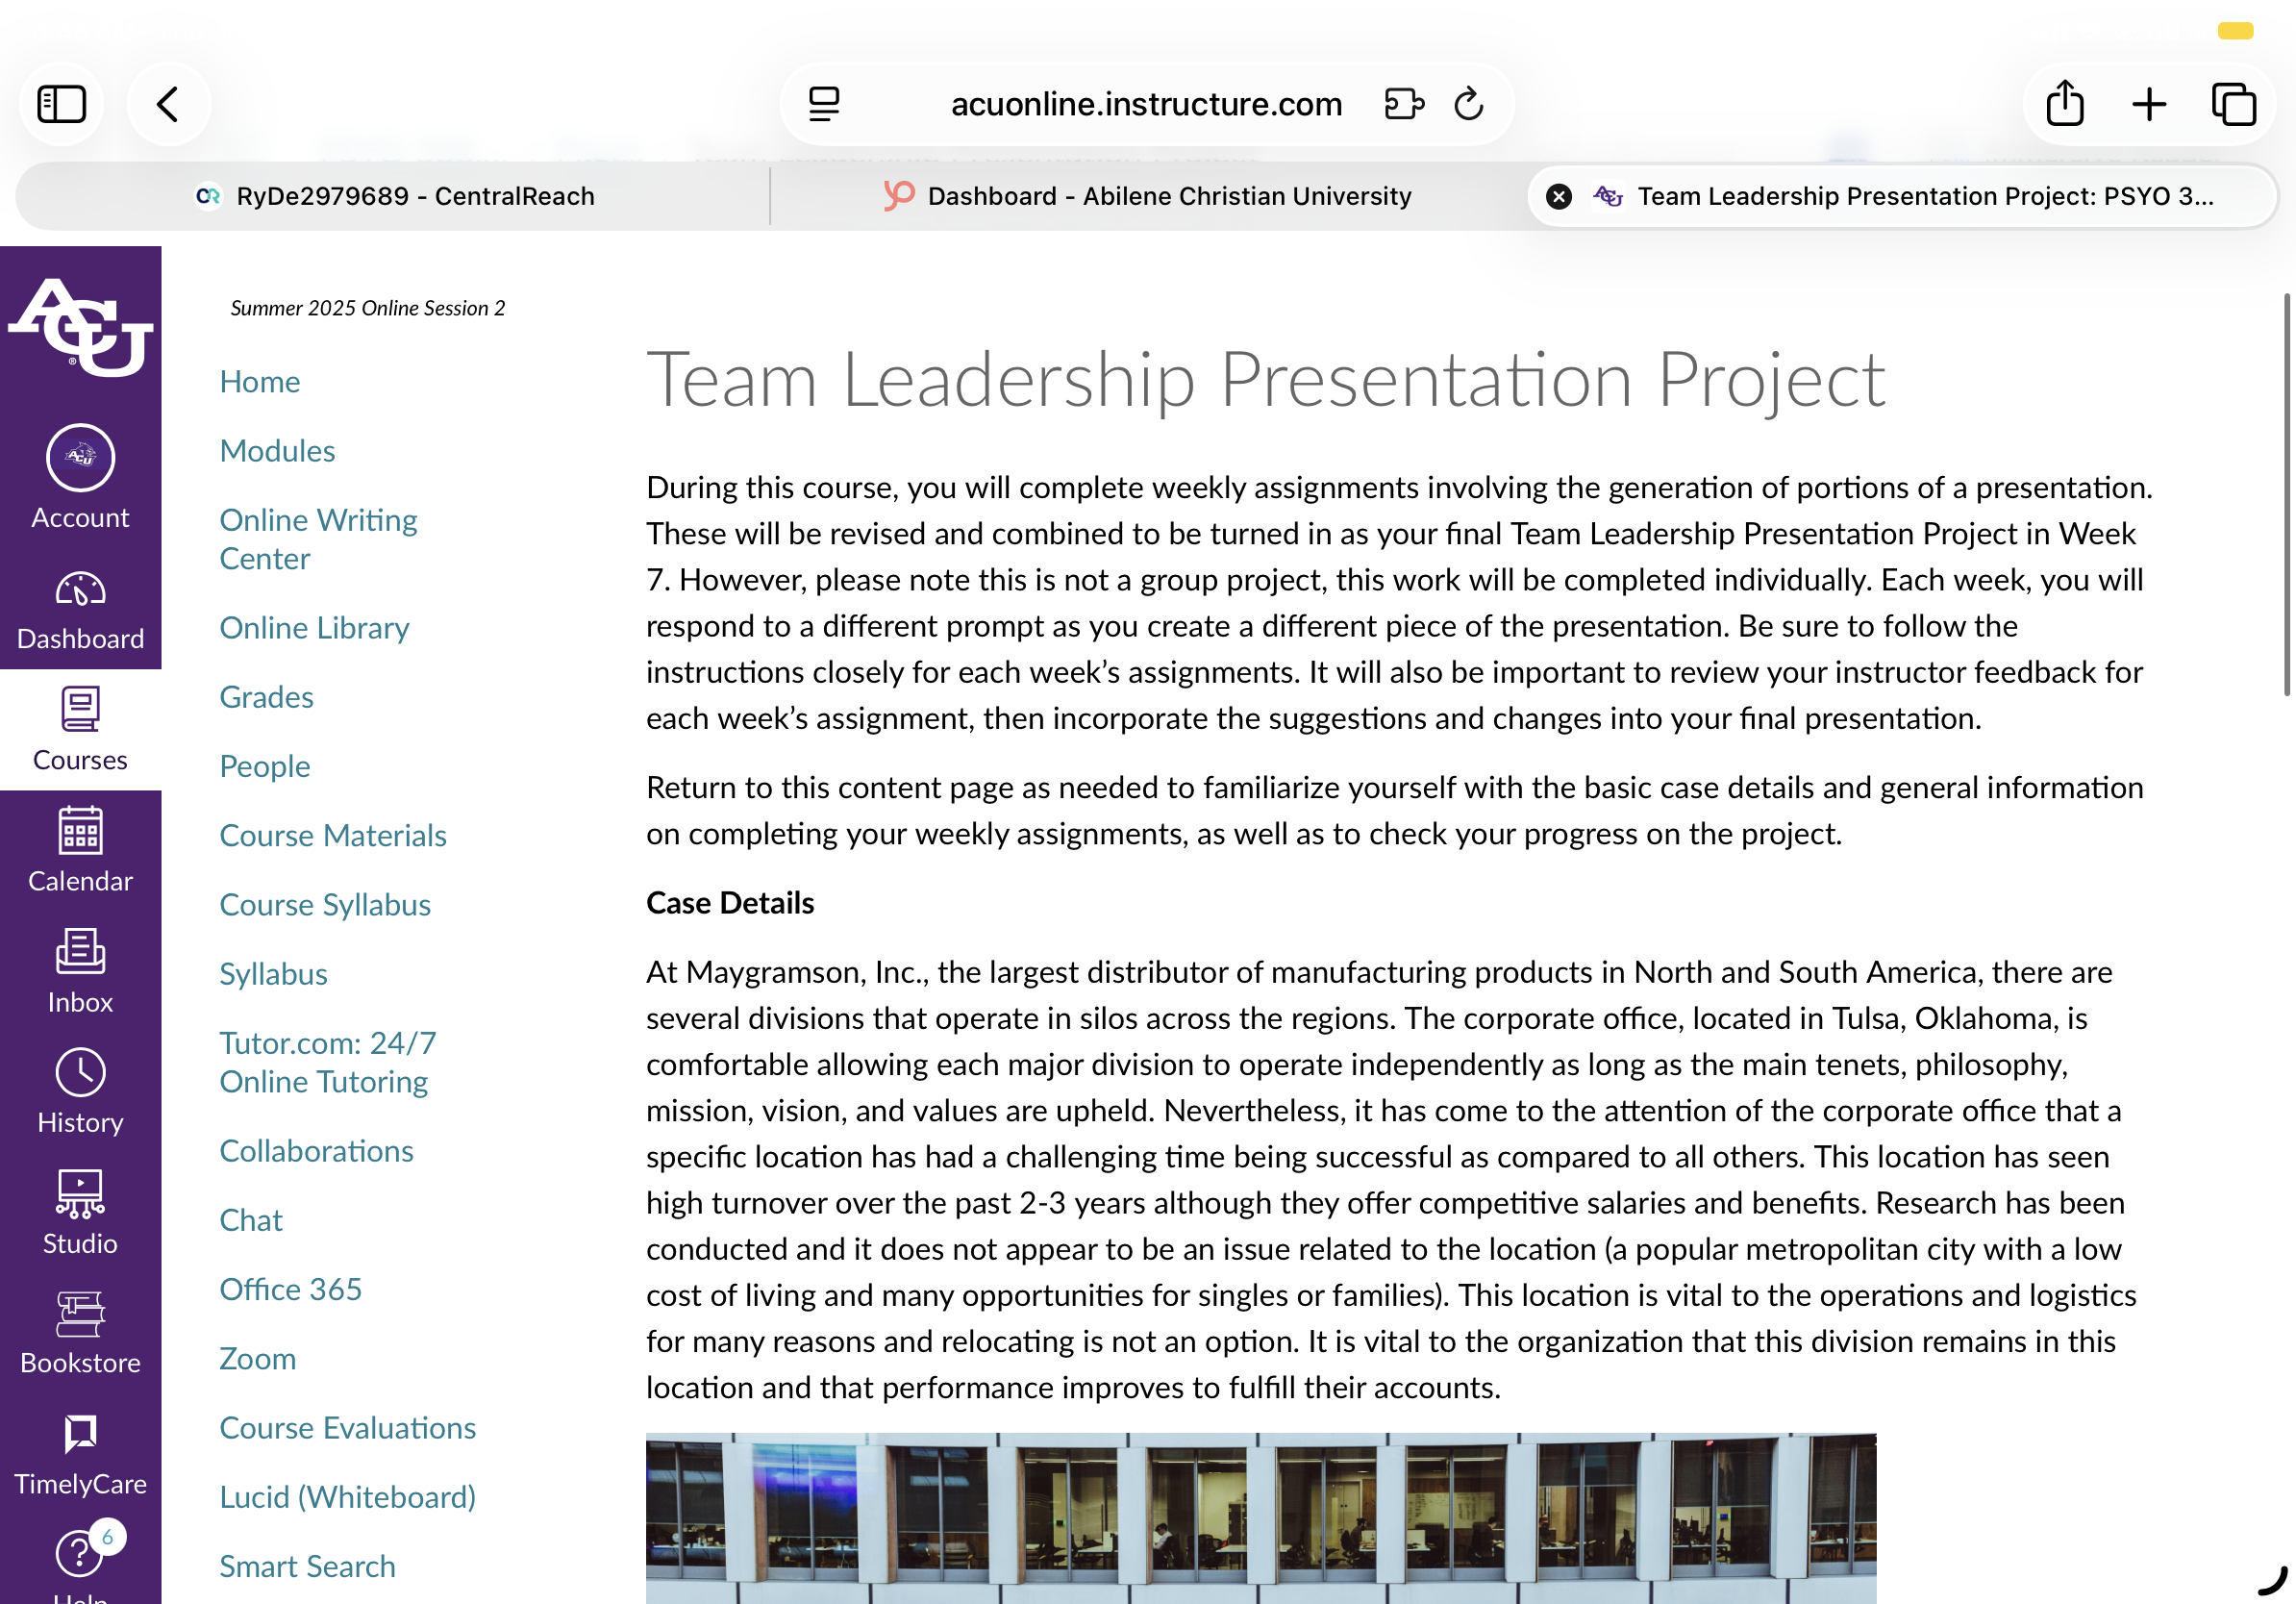Go back with the Safari back arrow
The height and width of the screenshot is (1604, 2296).
point(168,104)
